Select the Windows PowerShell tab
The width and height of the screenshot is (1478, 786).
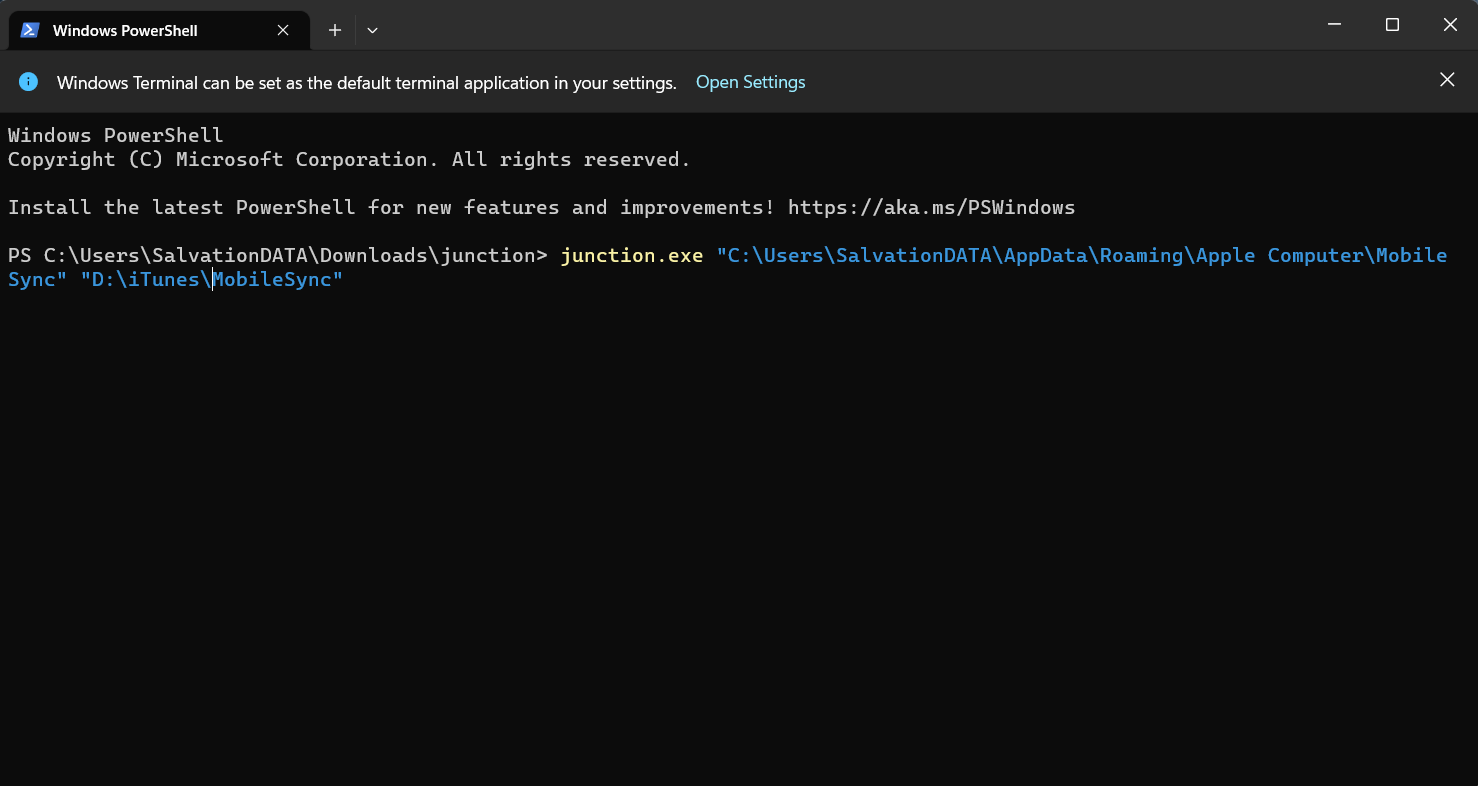[159, 30]
